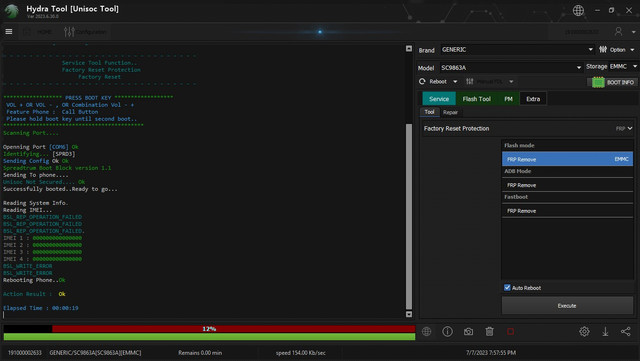Open the Option sliders menu
This screenshot has height=361, width=640.
click(617, 49)
